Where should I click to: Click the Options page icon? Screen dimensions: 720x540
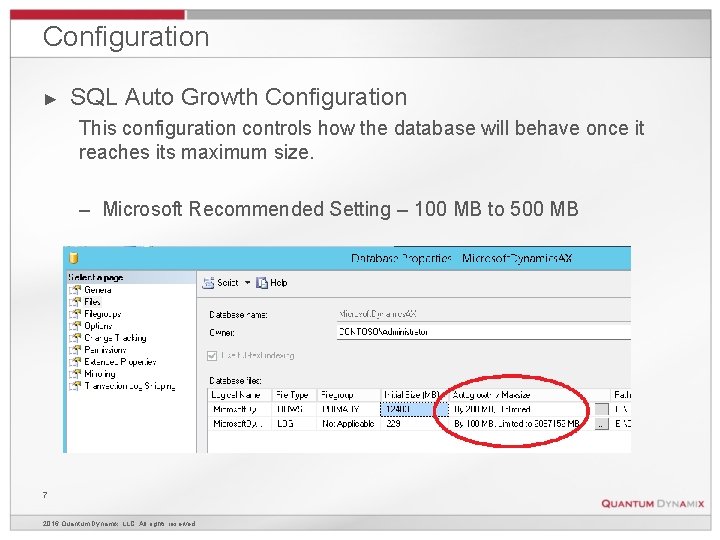pyautogui.click(x=75, y=326)
